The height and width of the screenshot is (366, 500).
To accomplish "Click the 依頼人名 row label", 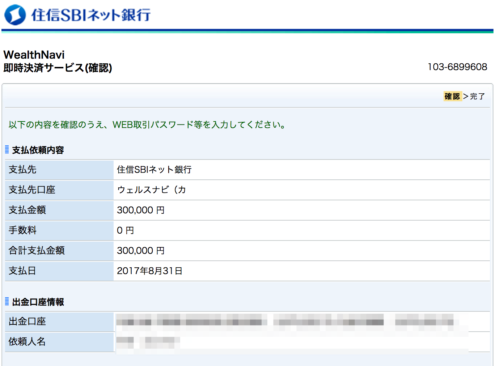I will [x=27, y=342].
